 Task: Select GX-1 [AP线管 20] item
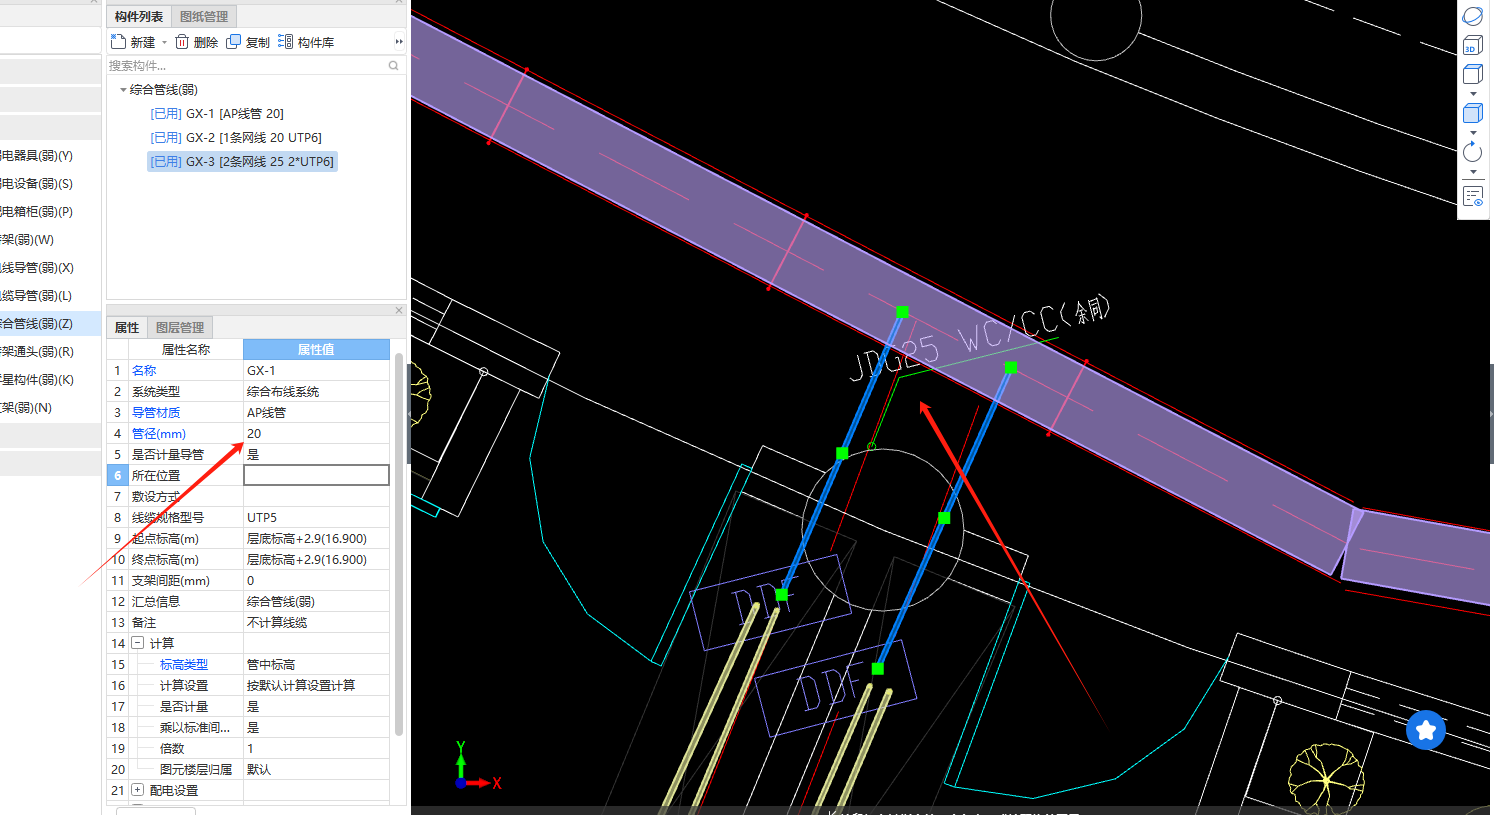point(217,114)
